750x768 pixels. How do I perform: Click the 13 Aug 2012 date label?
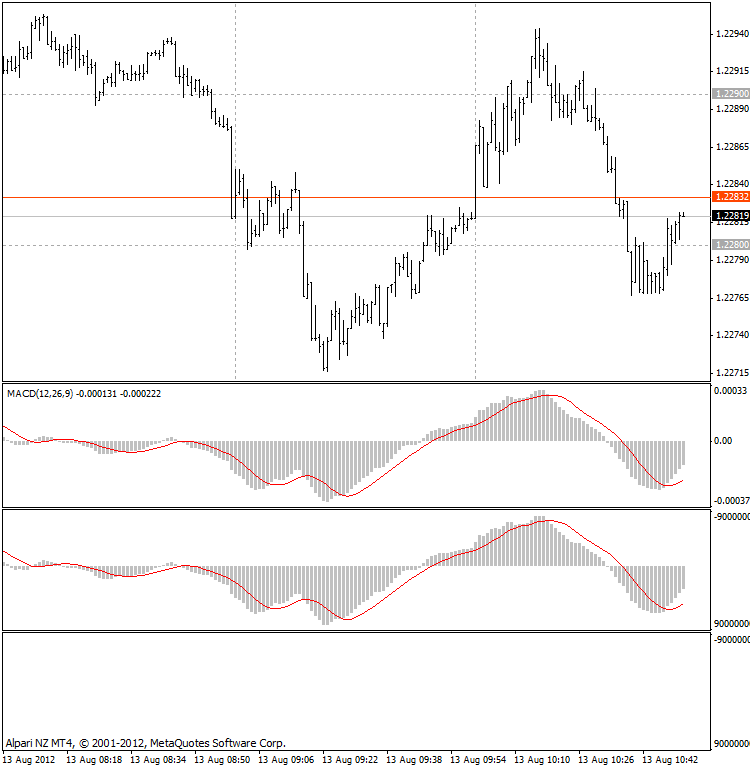pos(30,760)
